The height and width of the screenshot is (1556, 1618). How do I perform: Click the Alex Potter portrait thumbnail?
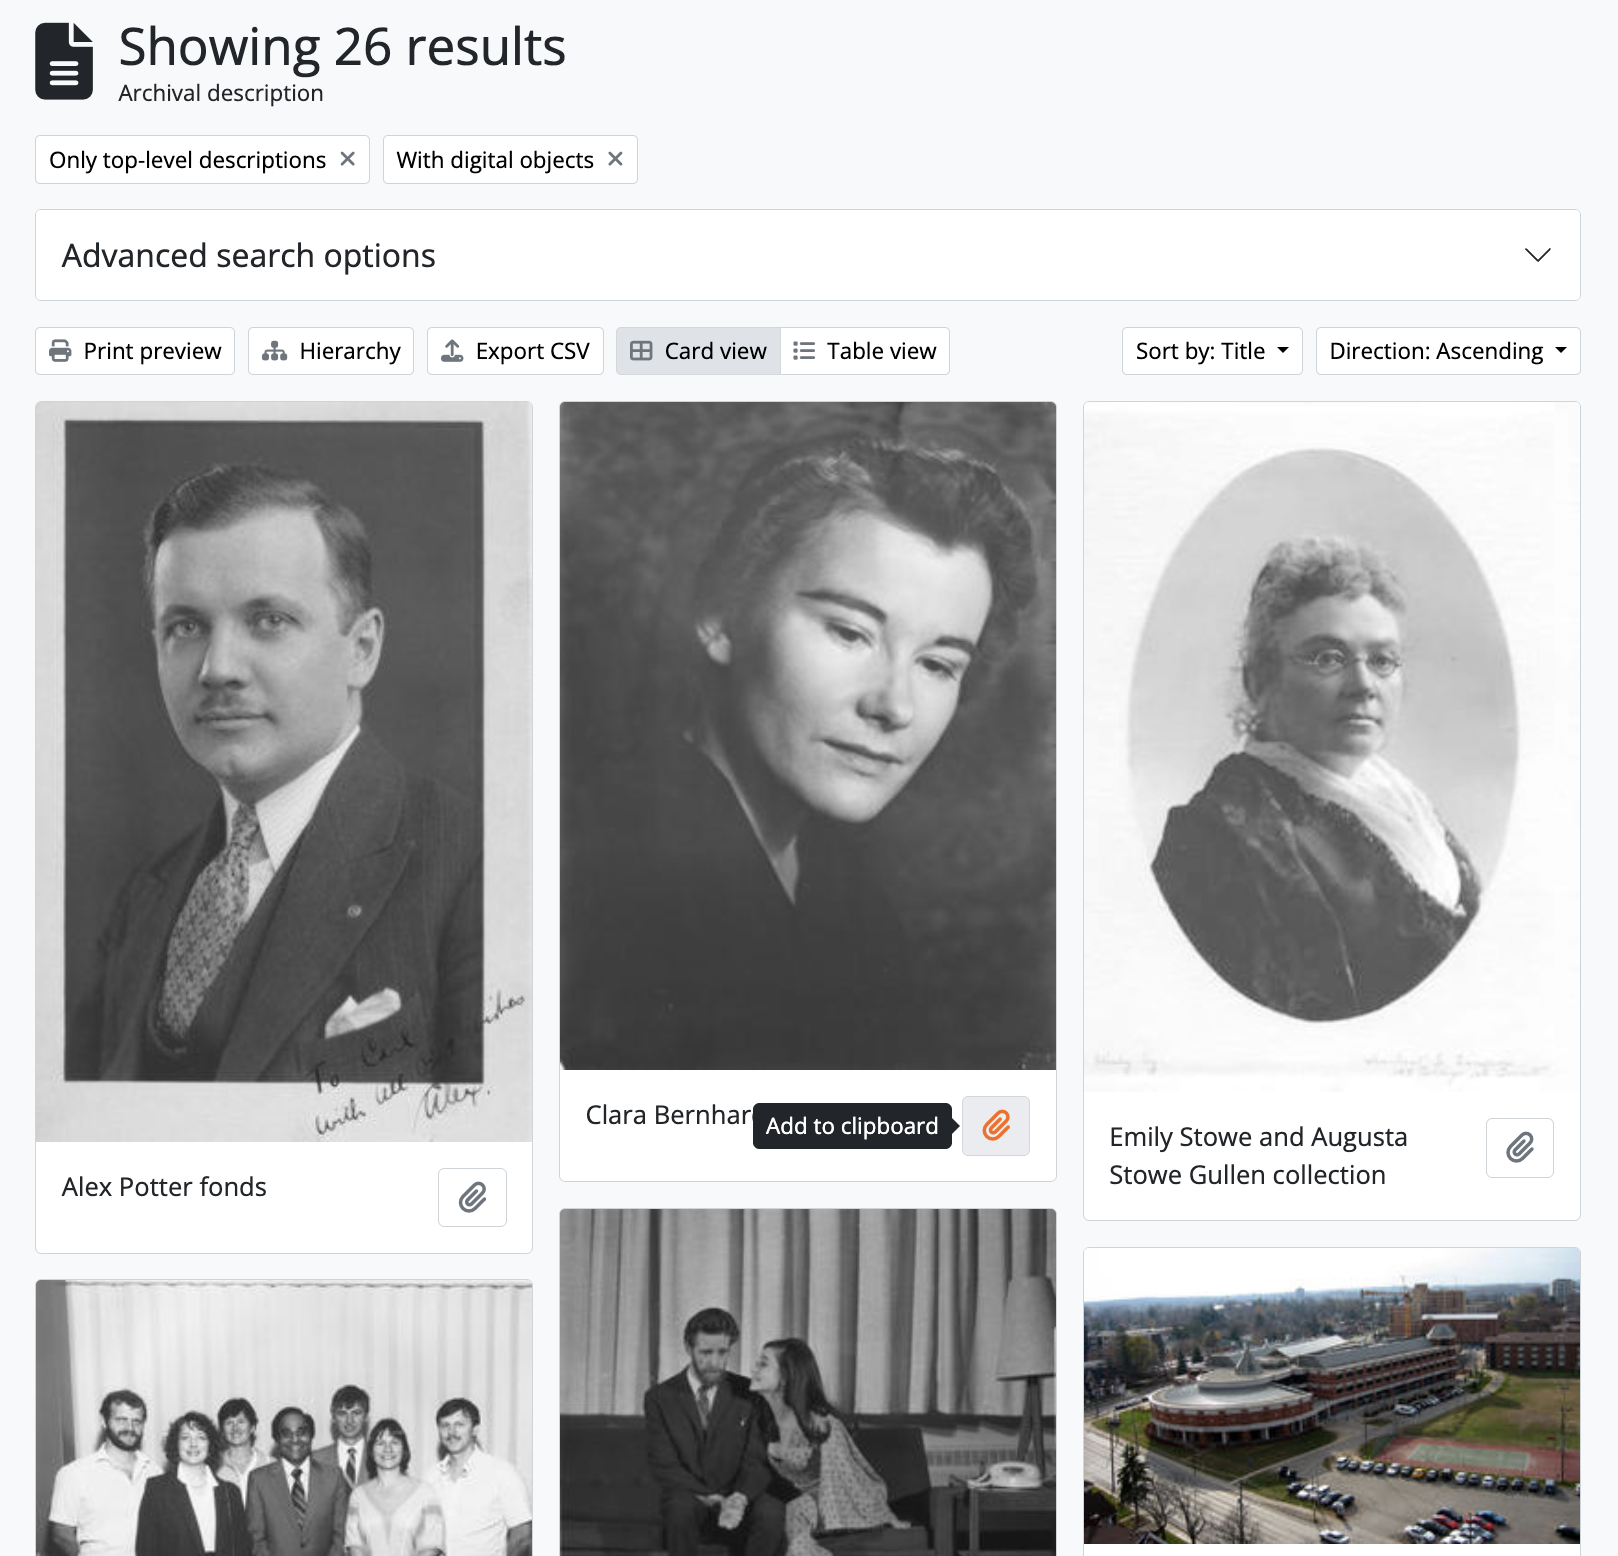click(284, 772)
